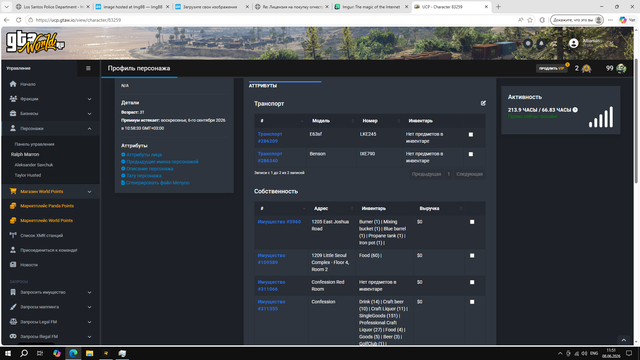Expand the Запросить имущество chevron
This screenshot has width=640, height=360.
(x=89, y=292)
